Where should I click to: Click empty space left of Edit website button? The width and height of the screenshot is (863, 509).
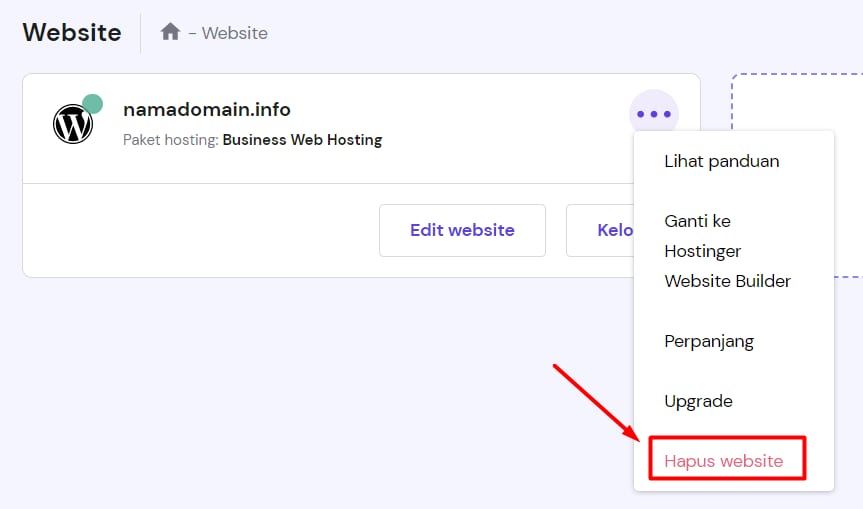pyautogui.click(x=200, y=230)
